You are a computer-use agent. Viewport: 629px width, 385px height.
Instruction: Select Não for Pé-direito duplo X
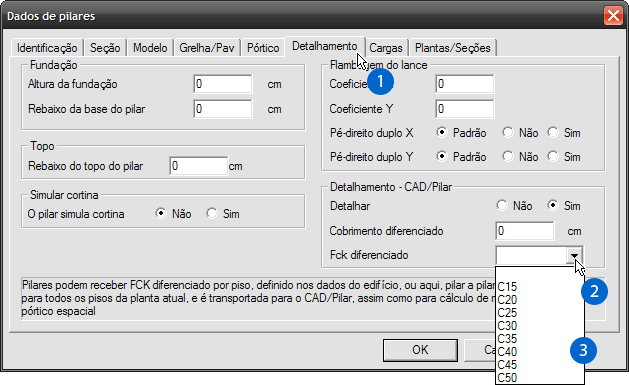(508, 132)
